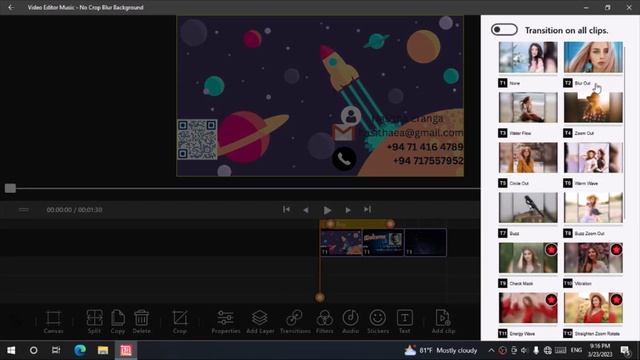Pick the Buzz transition with bird thumbnail
This screenshot has width=640, height=360.
coord(528,208)
